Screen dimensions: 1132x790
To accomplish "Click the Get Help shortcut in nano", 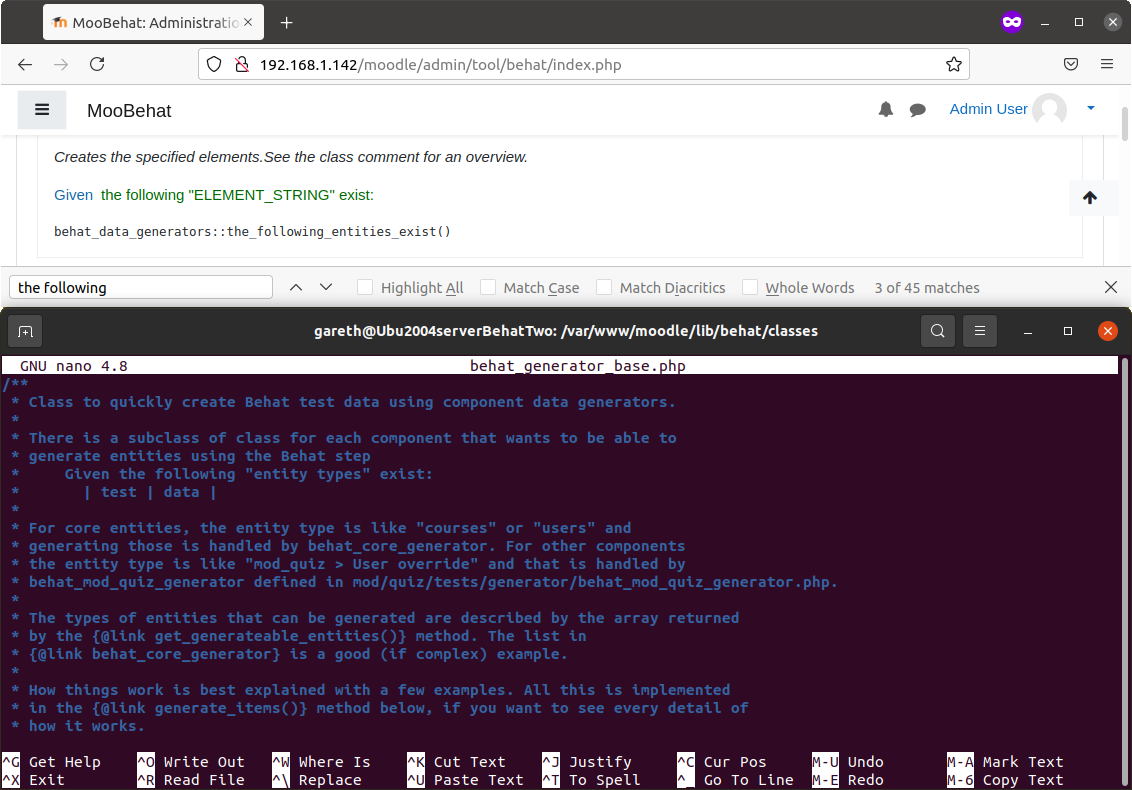I will point(51,762).
